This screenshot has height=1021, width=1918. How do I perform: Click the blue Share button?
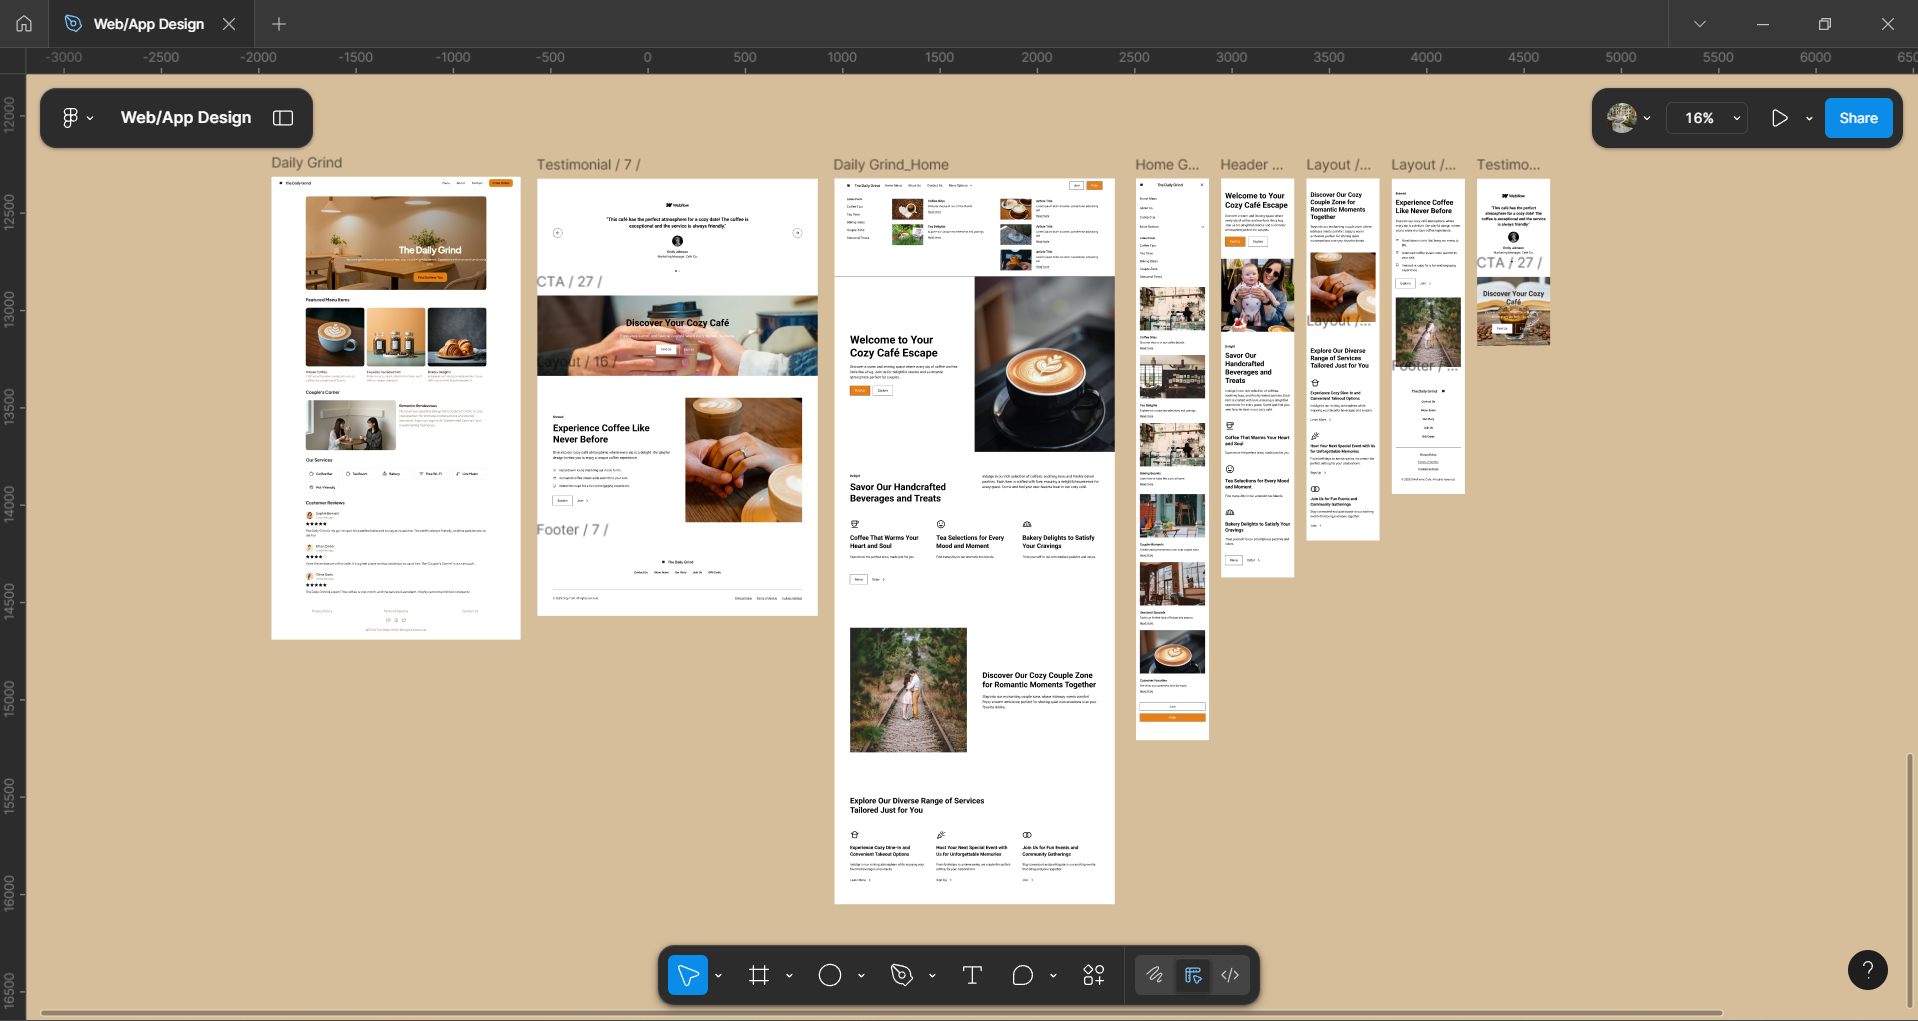click(x=1858, y=118)
